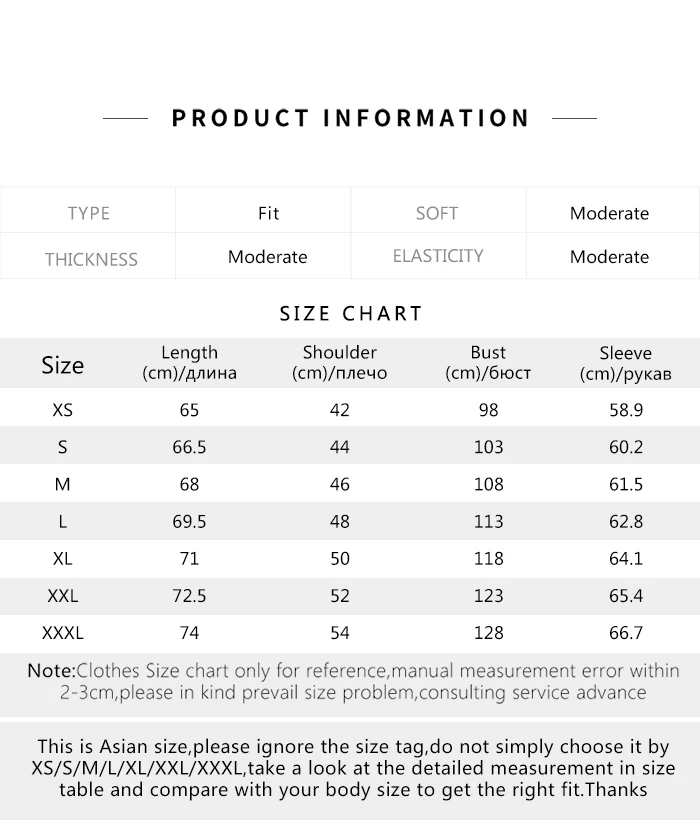
Task: Select the Fit value cell
Action: [x=268, y=213]
